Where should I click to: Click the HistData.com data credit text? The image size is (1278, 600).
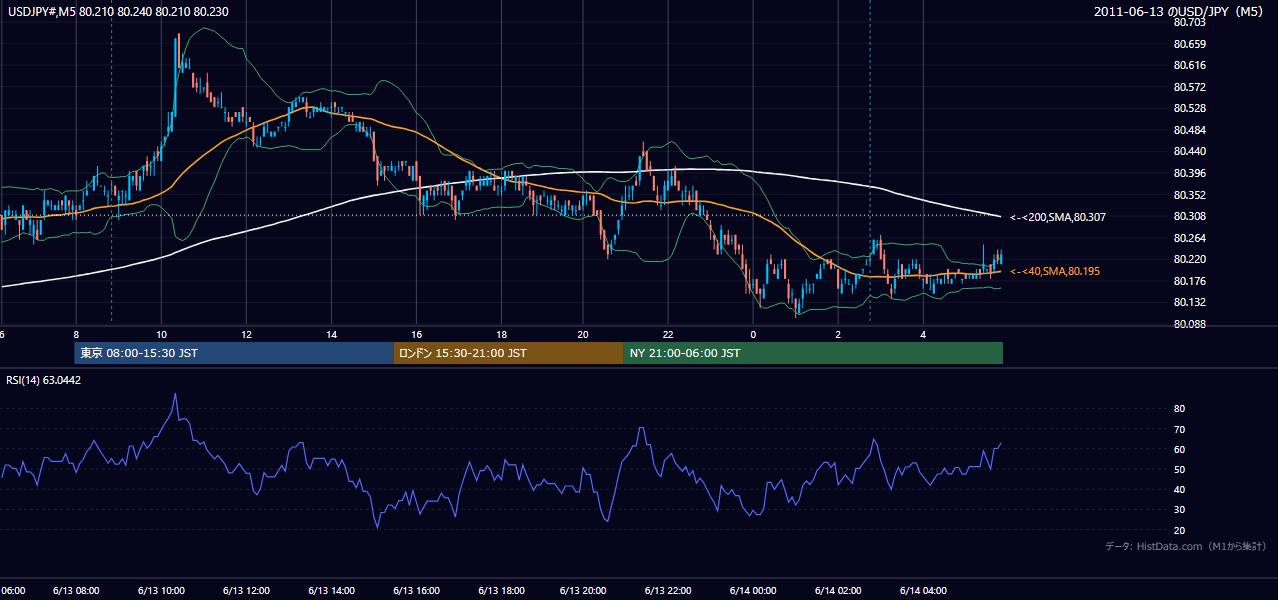1186,546
